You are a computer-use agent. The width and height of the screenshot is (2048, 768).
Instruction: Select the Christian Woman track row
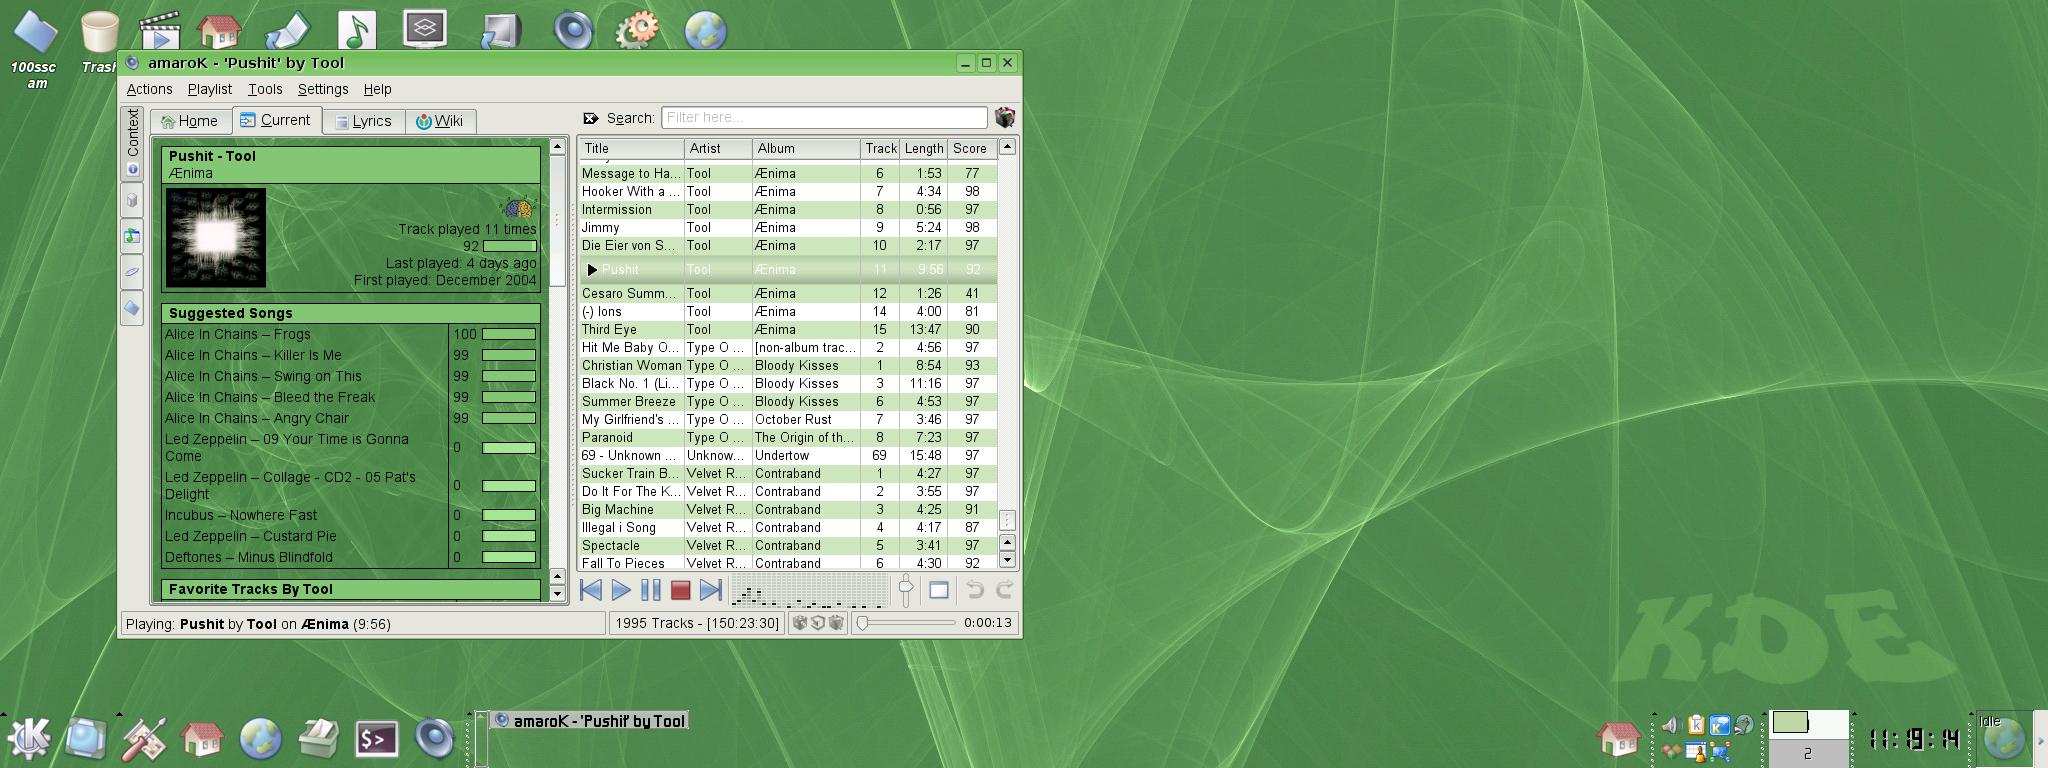(788, 365)
